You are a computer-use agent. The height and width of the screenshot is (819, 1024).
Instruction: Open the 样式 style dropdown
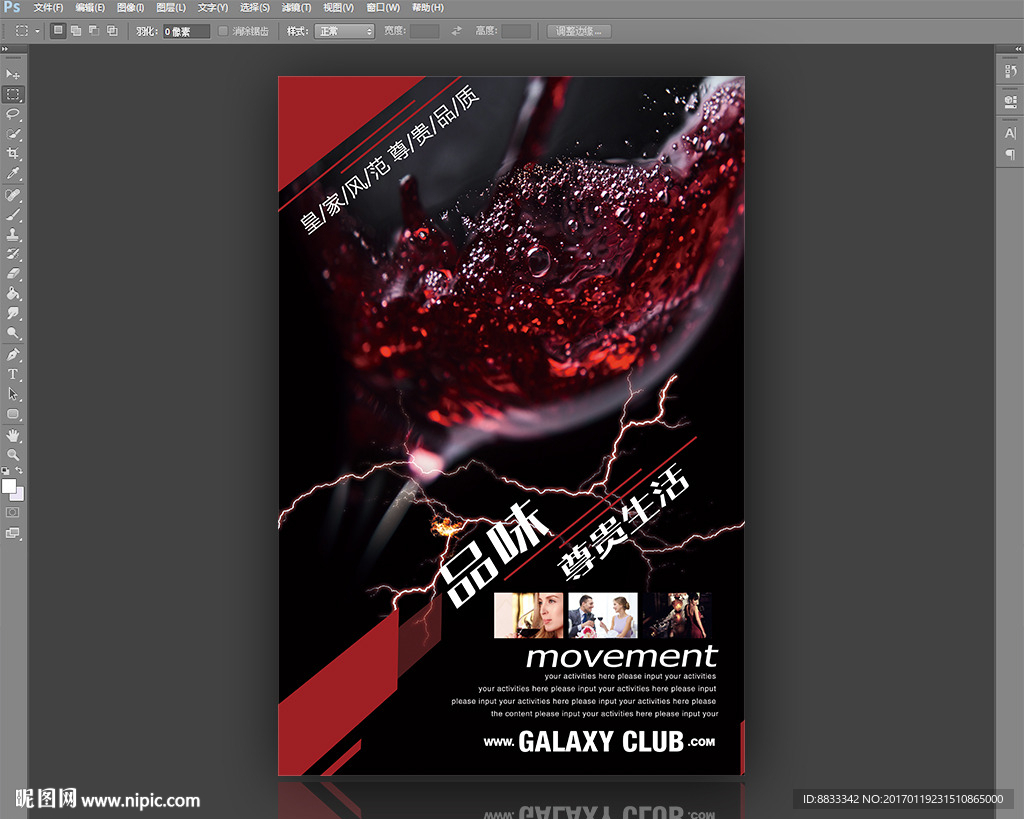(344, 31)
